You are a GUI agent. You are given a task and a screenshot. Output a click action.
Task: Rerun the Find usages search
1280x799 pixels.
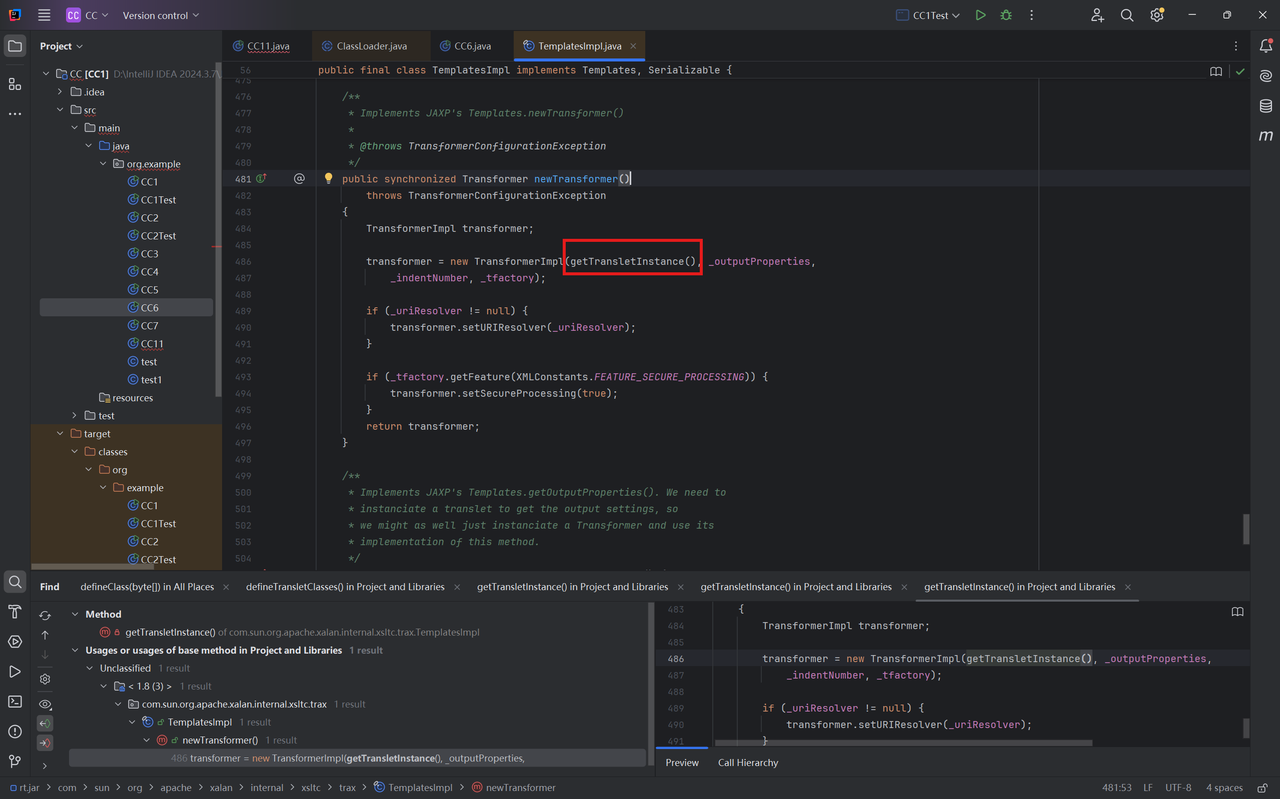coord(45,615)
